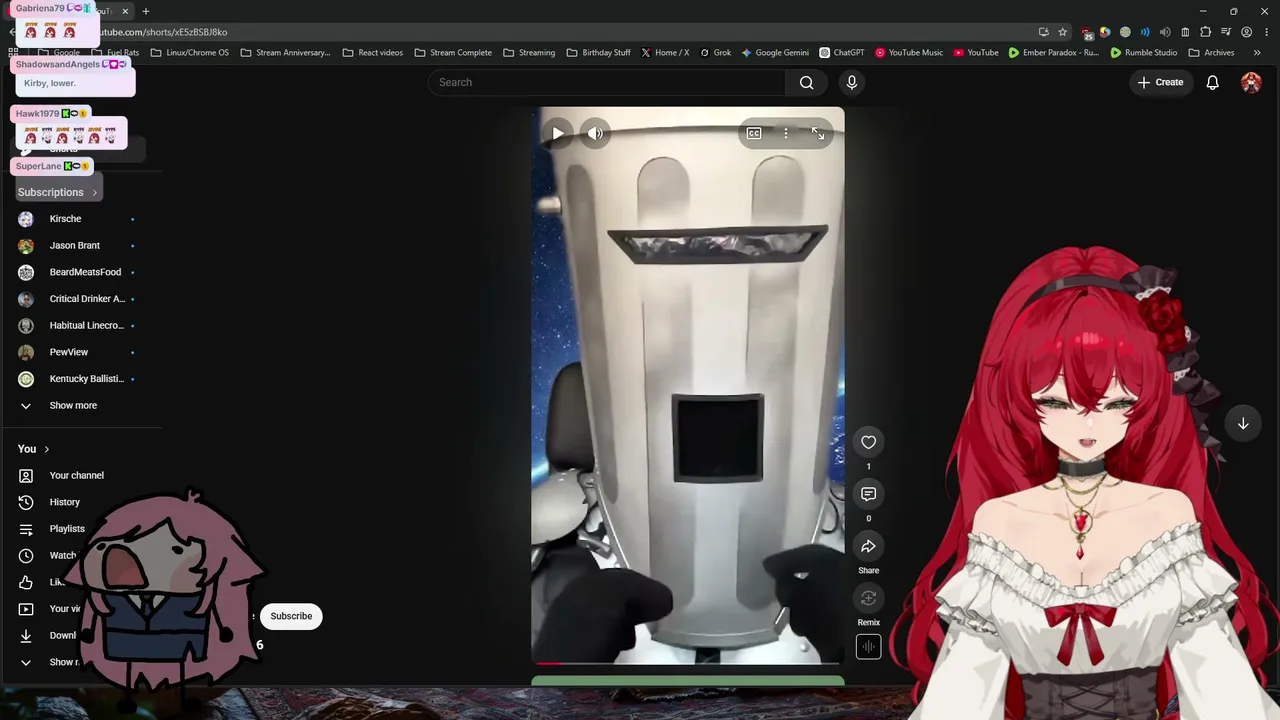This screenshot has height=720, width=1280.
Task: Open Downloads arrow icon
Action: (26, 635)
